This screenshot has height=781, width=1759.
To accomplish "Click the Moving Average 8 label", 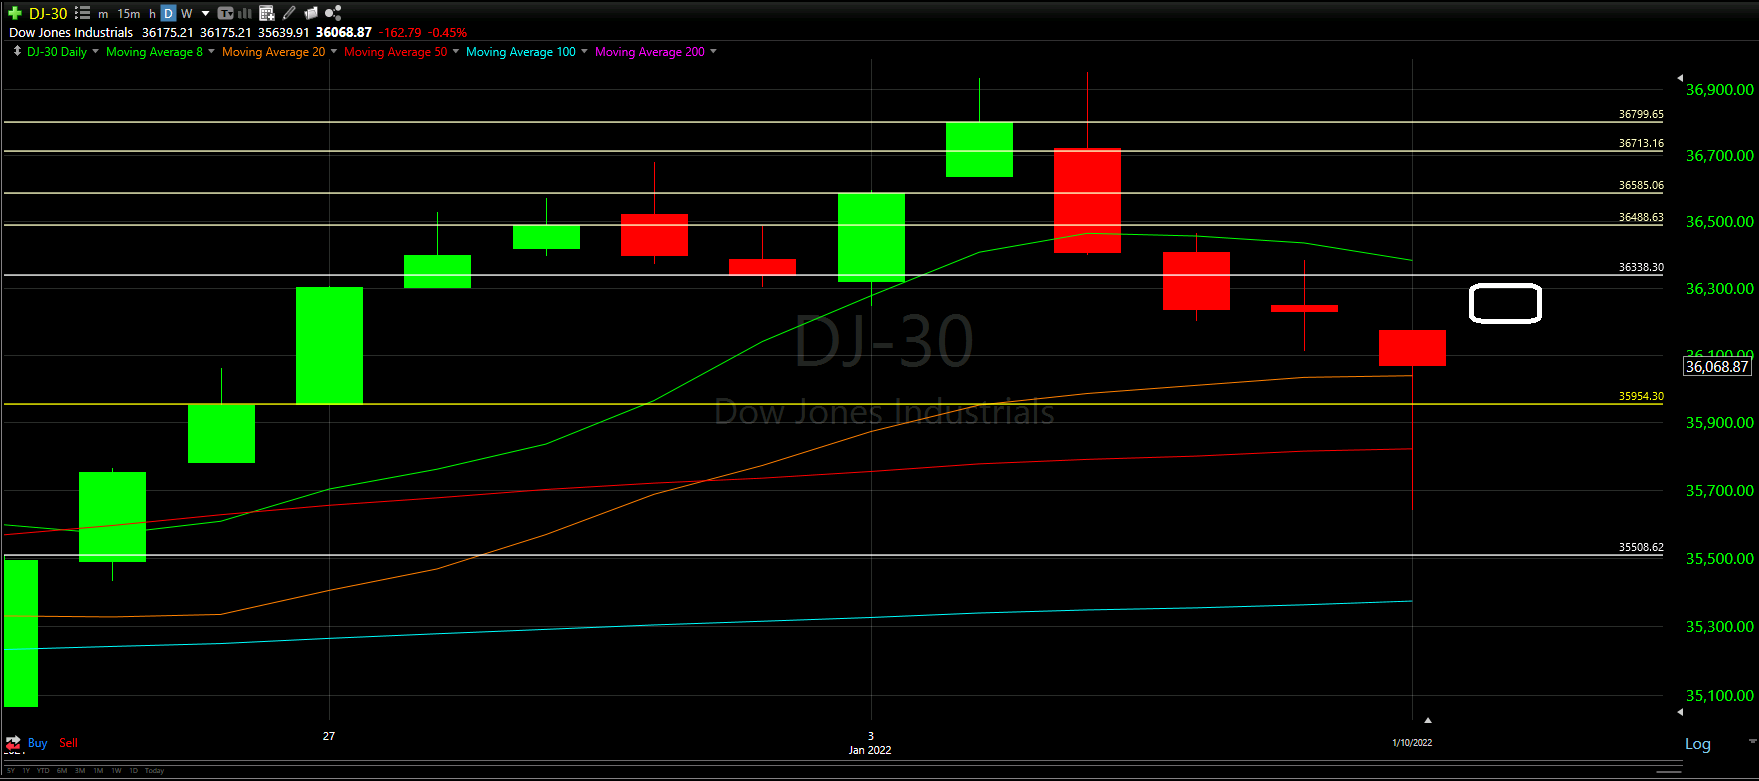I will 154,52.
